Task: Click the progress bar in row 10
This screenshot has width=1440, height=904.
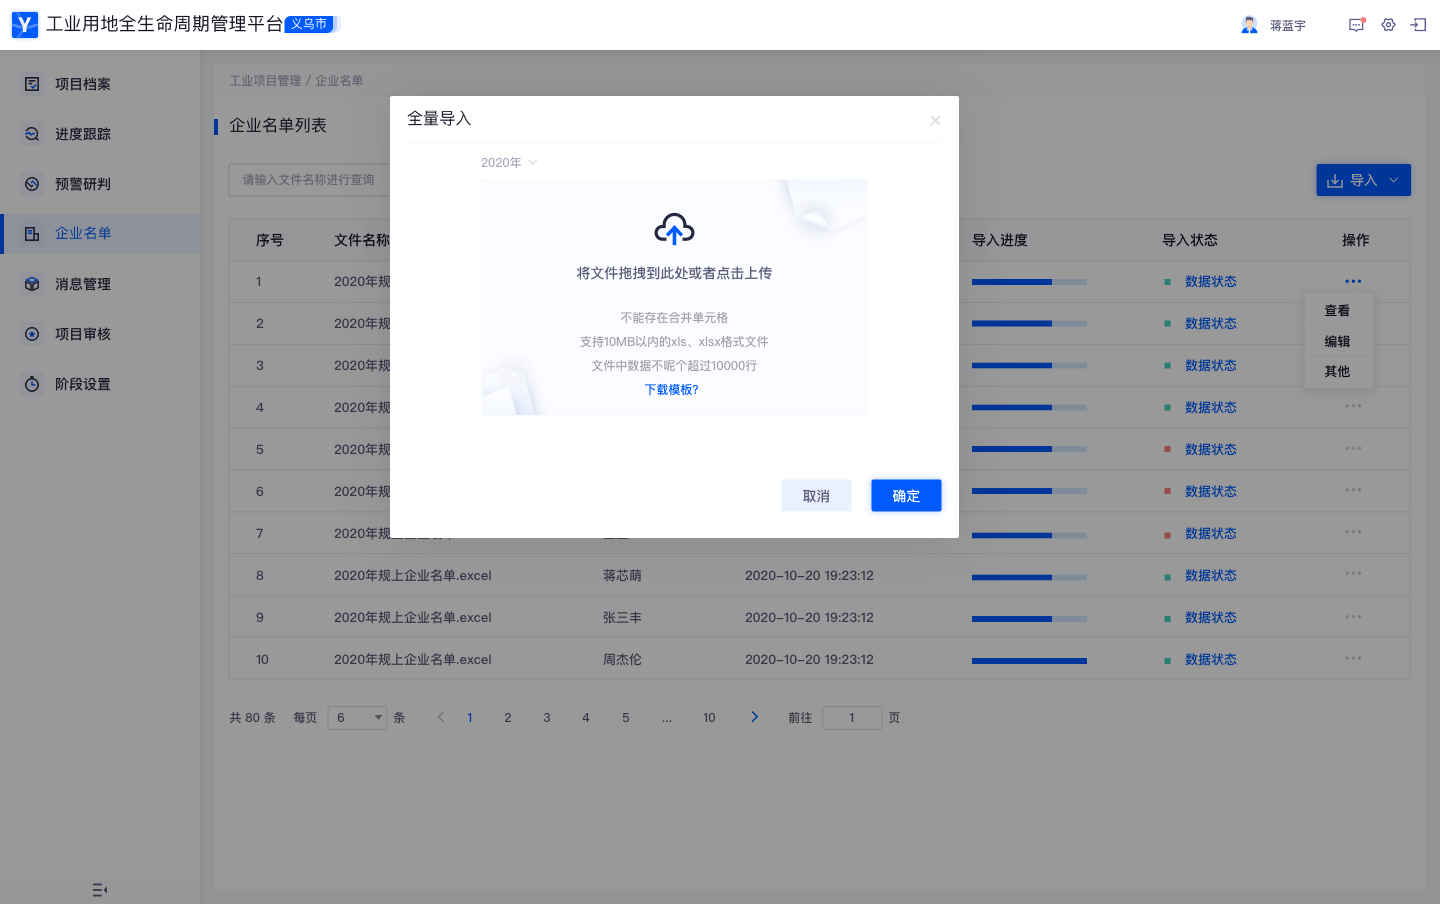Action: click(1029, 660)
